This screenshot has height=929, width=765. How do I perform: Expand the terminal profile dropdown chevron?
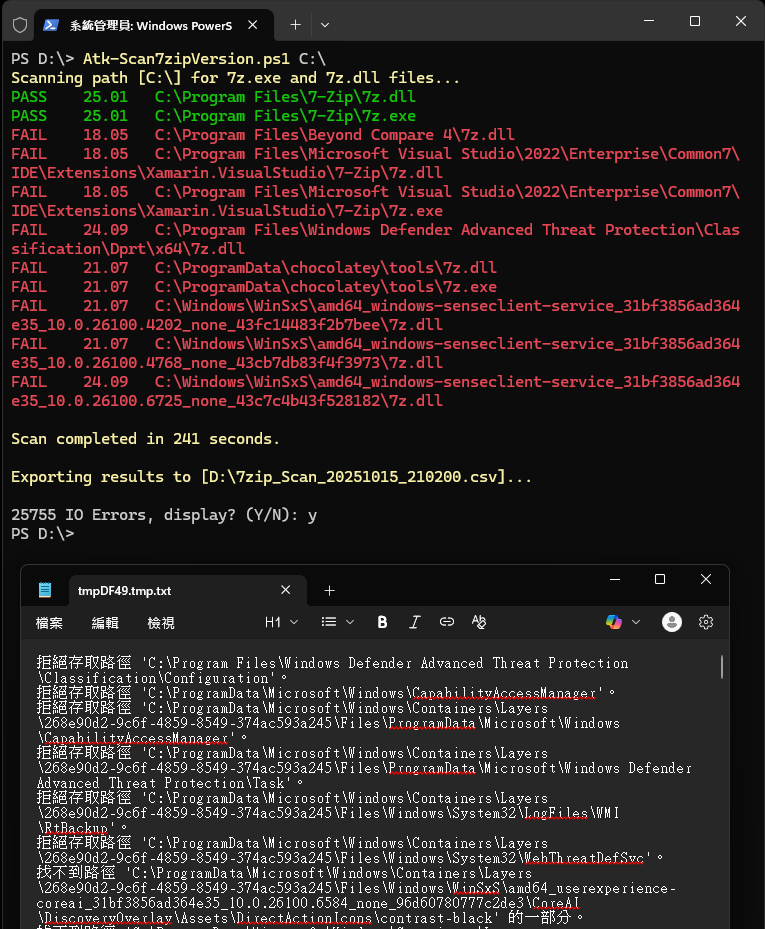(x=325, y=24)
